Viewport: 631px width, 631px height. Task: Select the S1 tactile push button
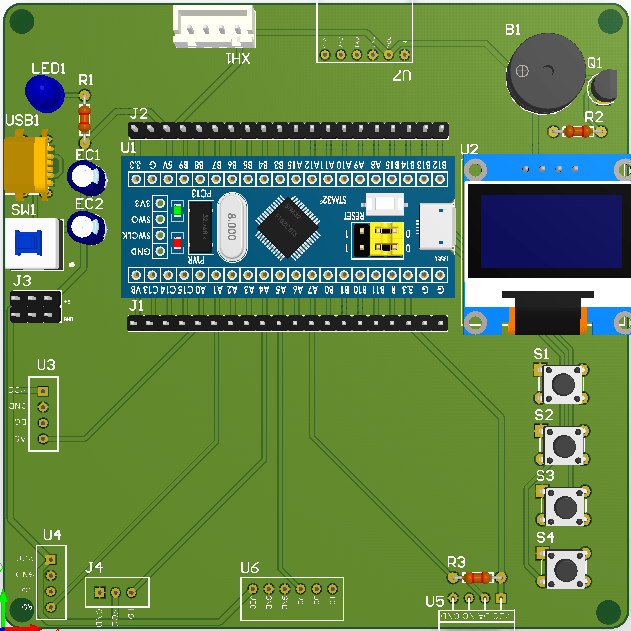[563, 384]
